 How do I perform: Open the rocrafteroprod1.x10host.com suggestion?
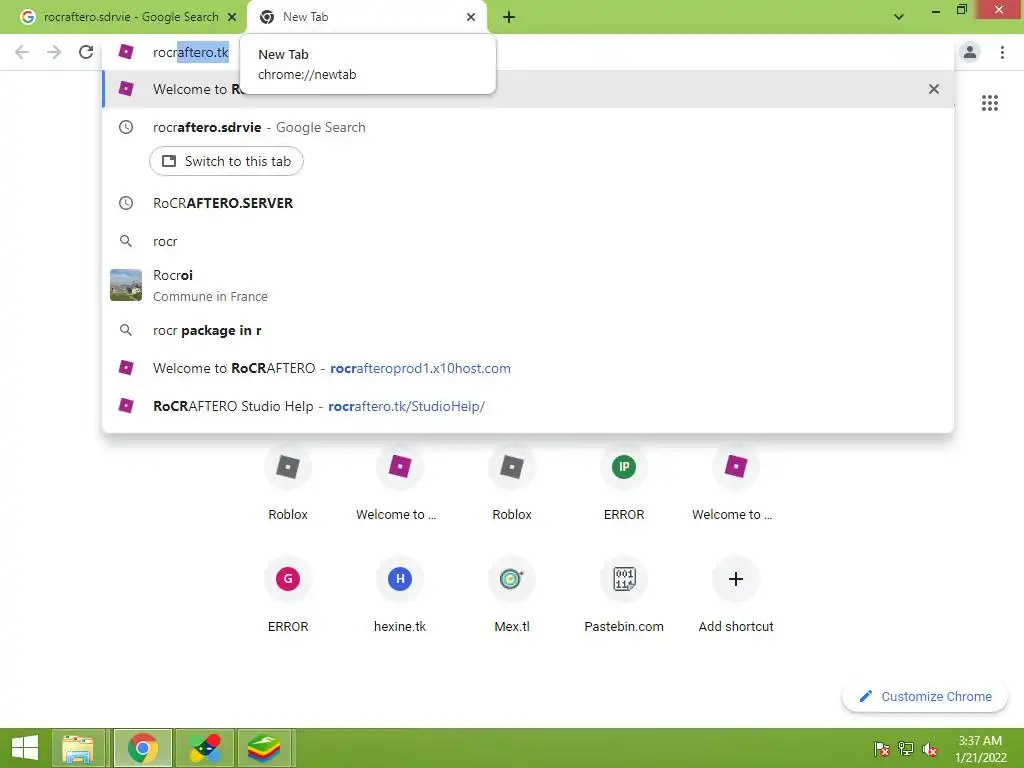click(x=528, y=368)
